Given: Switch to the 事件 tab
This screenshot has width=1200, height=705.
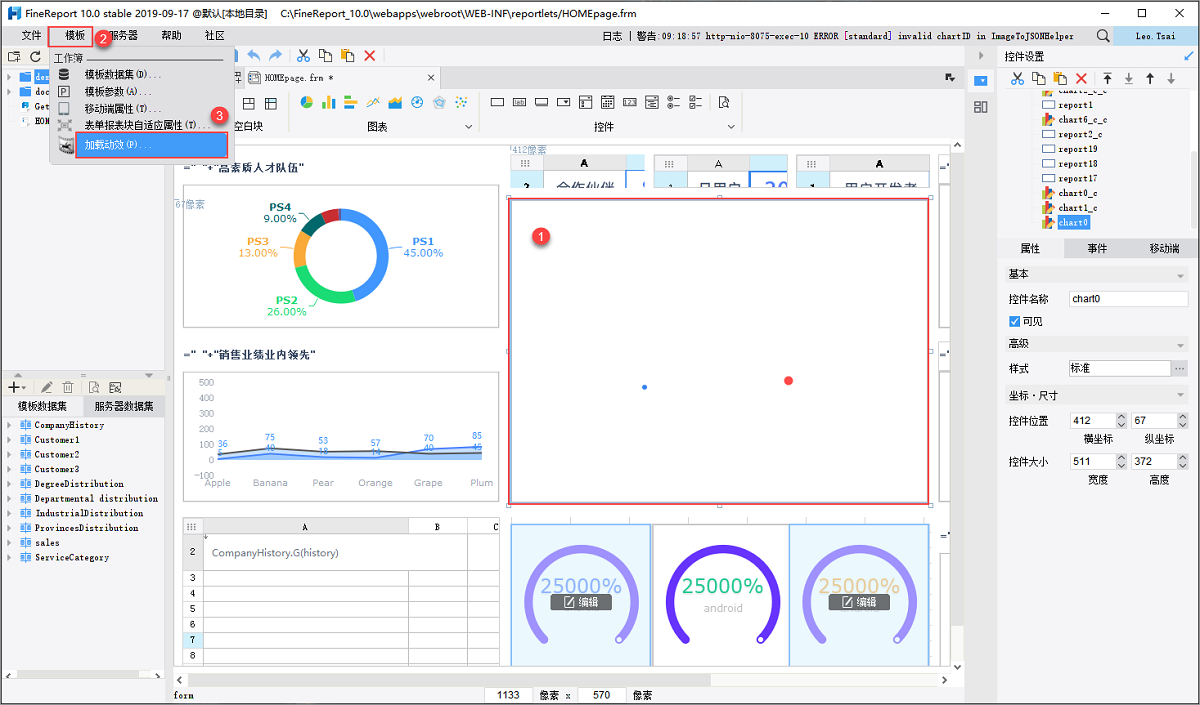Looking at the screenshot, I should tap(1097, 249).
